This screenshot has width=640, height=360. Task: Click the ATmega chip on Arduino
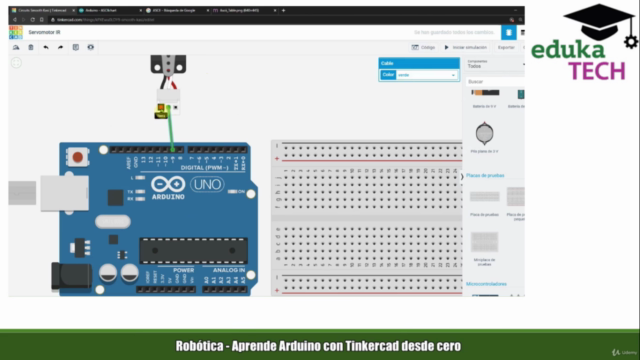click(x=193, y=251)
